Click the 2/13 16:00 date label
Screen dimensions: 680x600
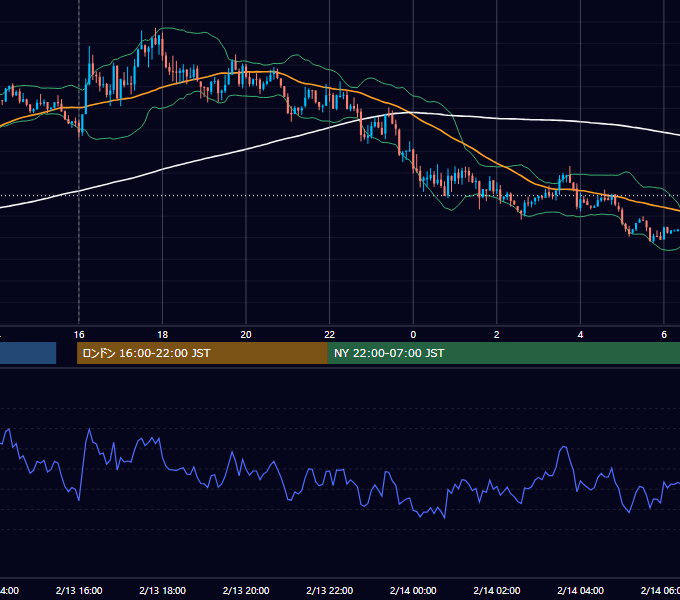click(79, 590)
